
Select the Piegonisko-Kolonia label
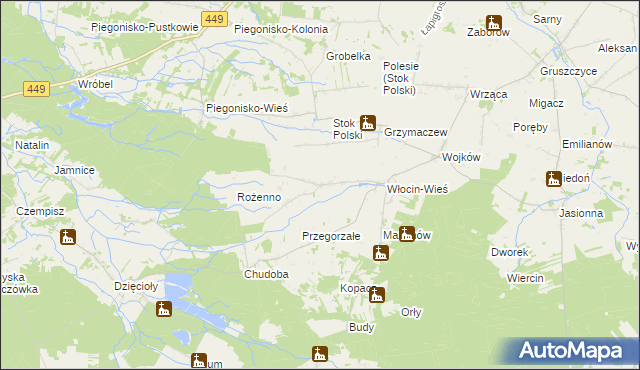281,29
